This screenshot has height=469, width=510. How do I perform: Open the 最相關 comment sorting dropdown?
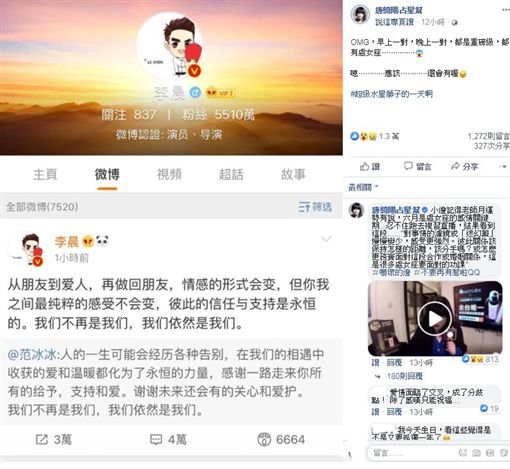click(x=363, y=187)
